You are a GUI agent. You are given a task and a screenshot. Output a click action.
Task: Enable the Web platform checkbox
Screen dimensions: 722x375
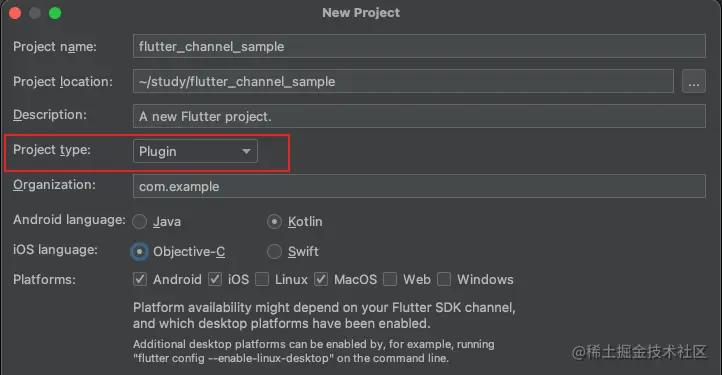point(390,279)
